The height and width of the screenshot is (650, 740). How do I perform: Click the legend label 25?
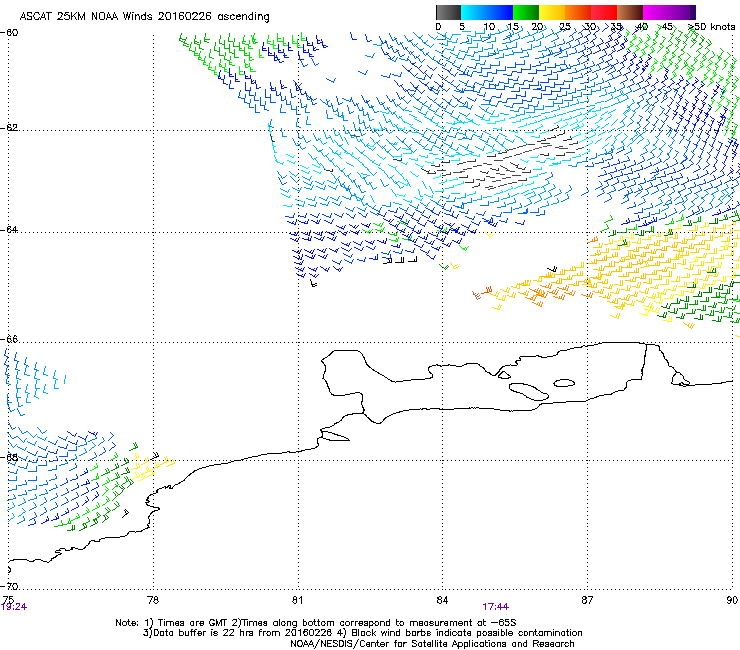[x=565, y=27]
